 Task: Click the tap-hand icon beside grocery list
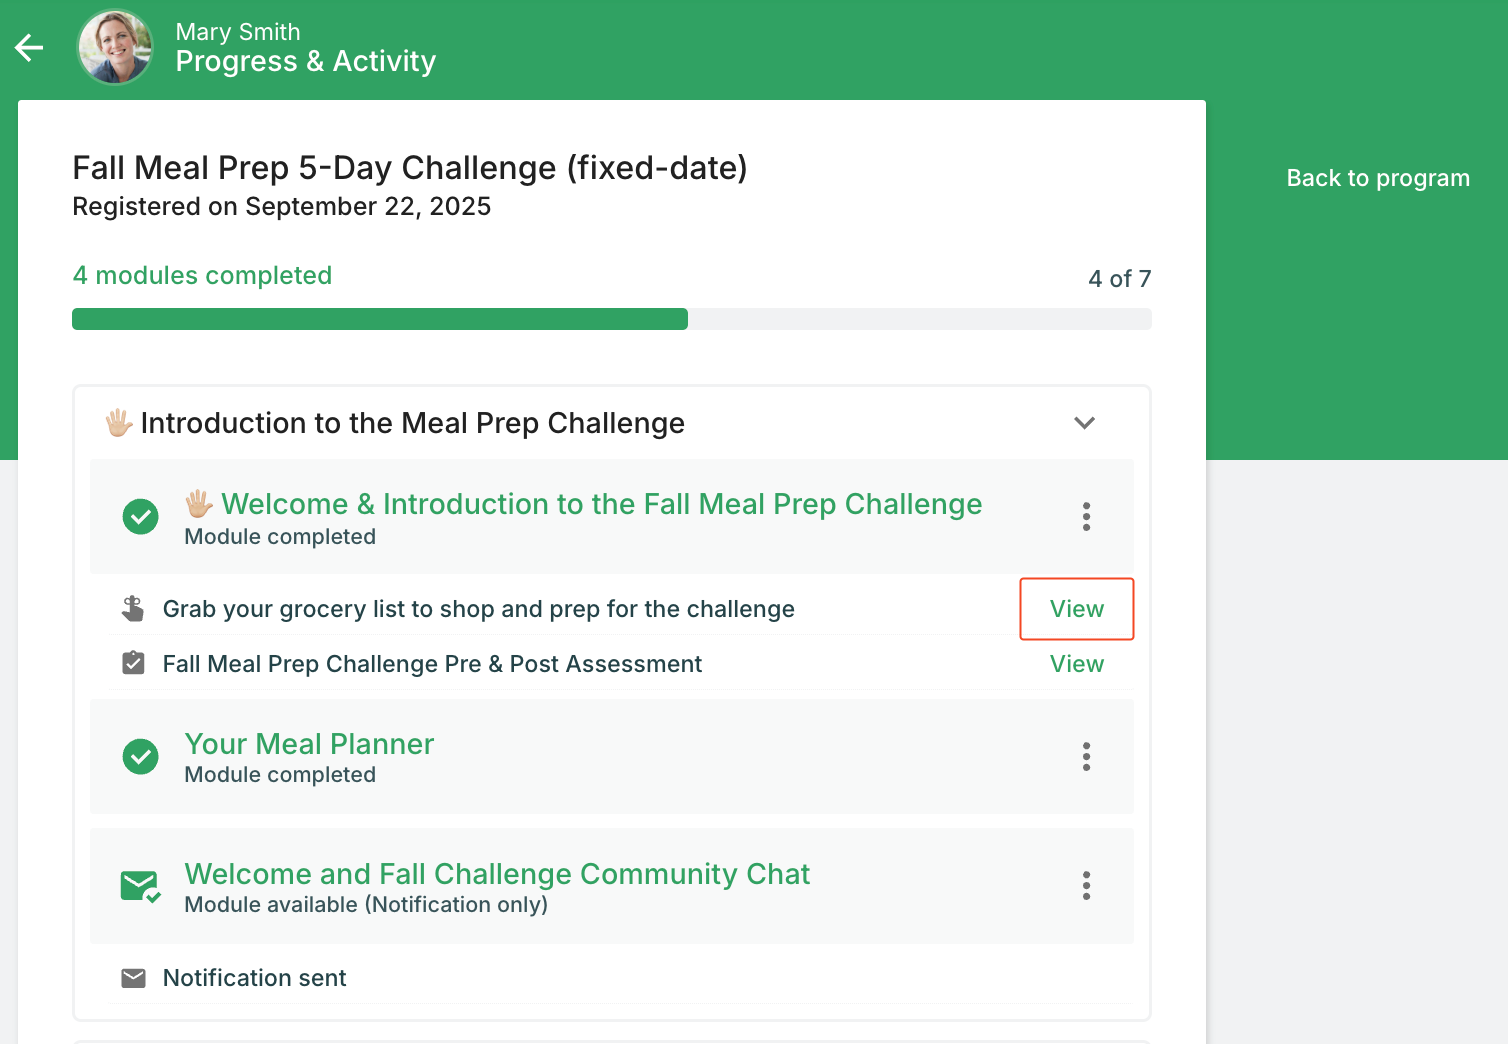[x=133, y=609]
